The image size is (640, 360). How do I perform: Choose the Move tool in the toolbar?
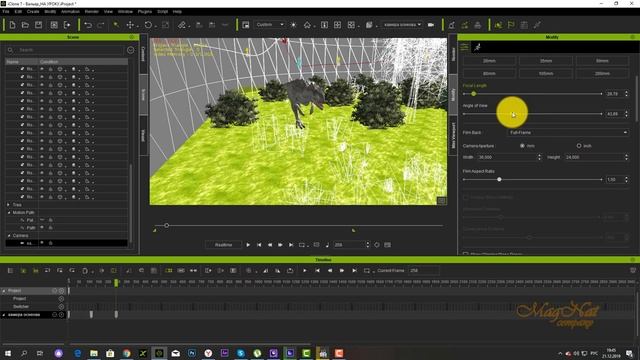pos(130,25)
